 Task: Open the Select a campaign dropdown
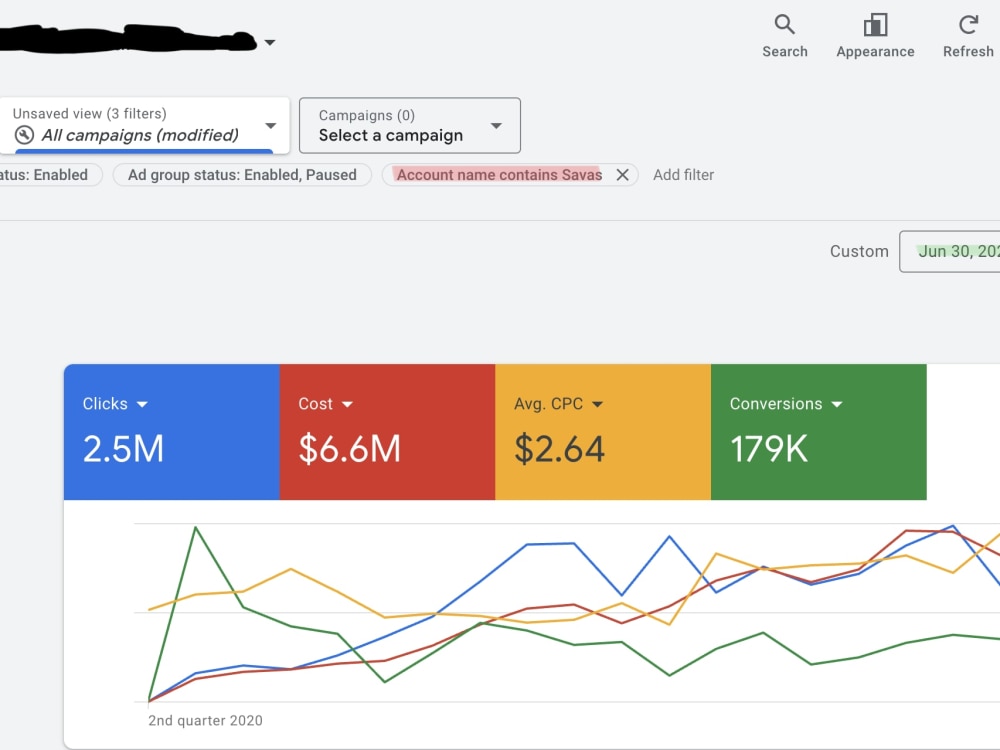point(409,126)
